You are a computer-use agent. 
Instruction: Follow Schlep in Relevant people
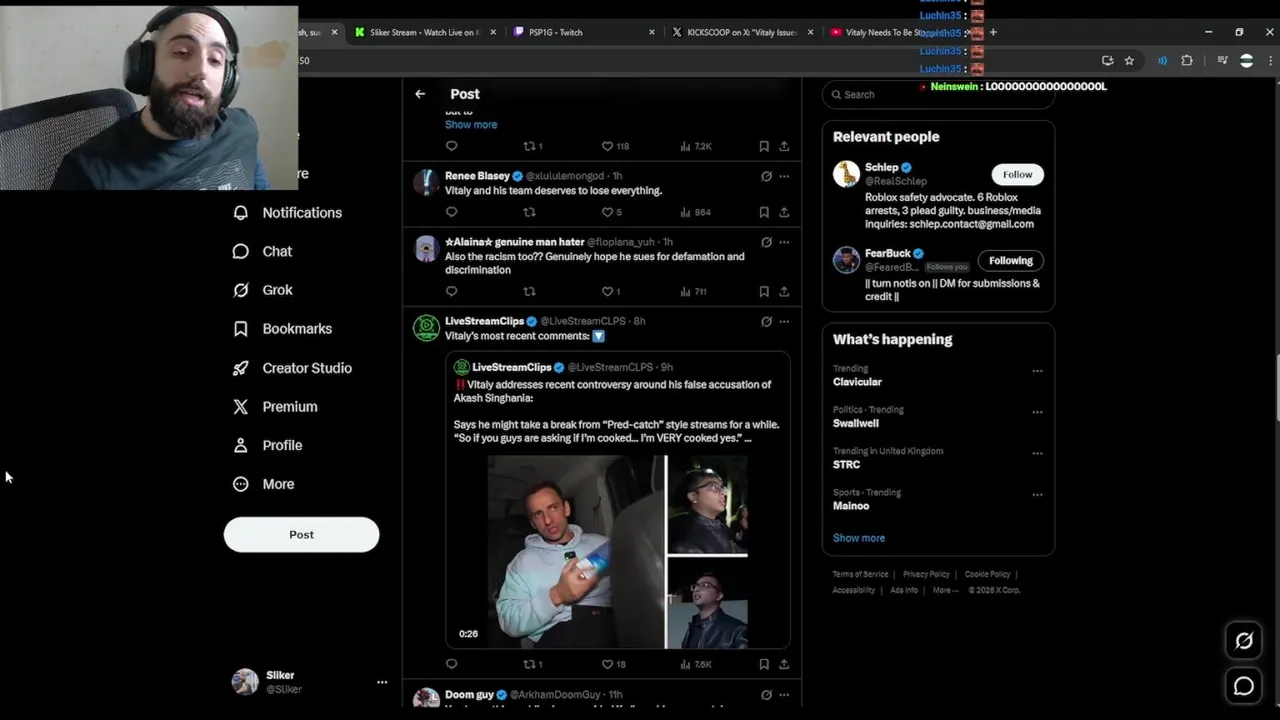(1017, 175)
